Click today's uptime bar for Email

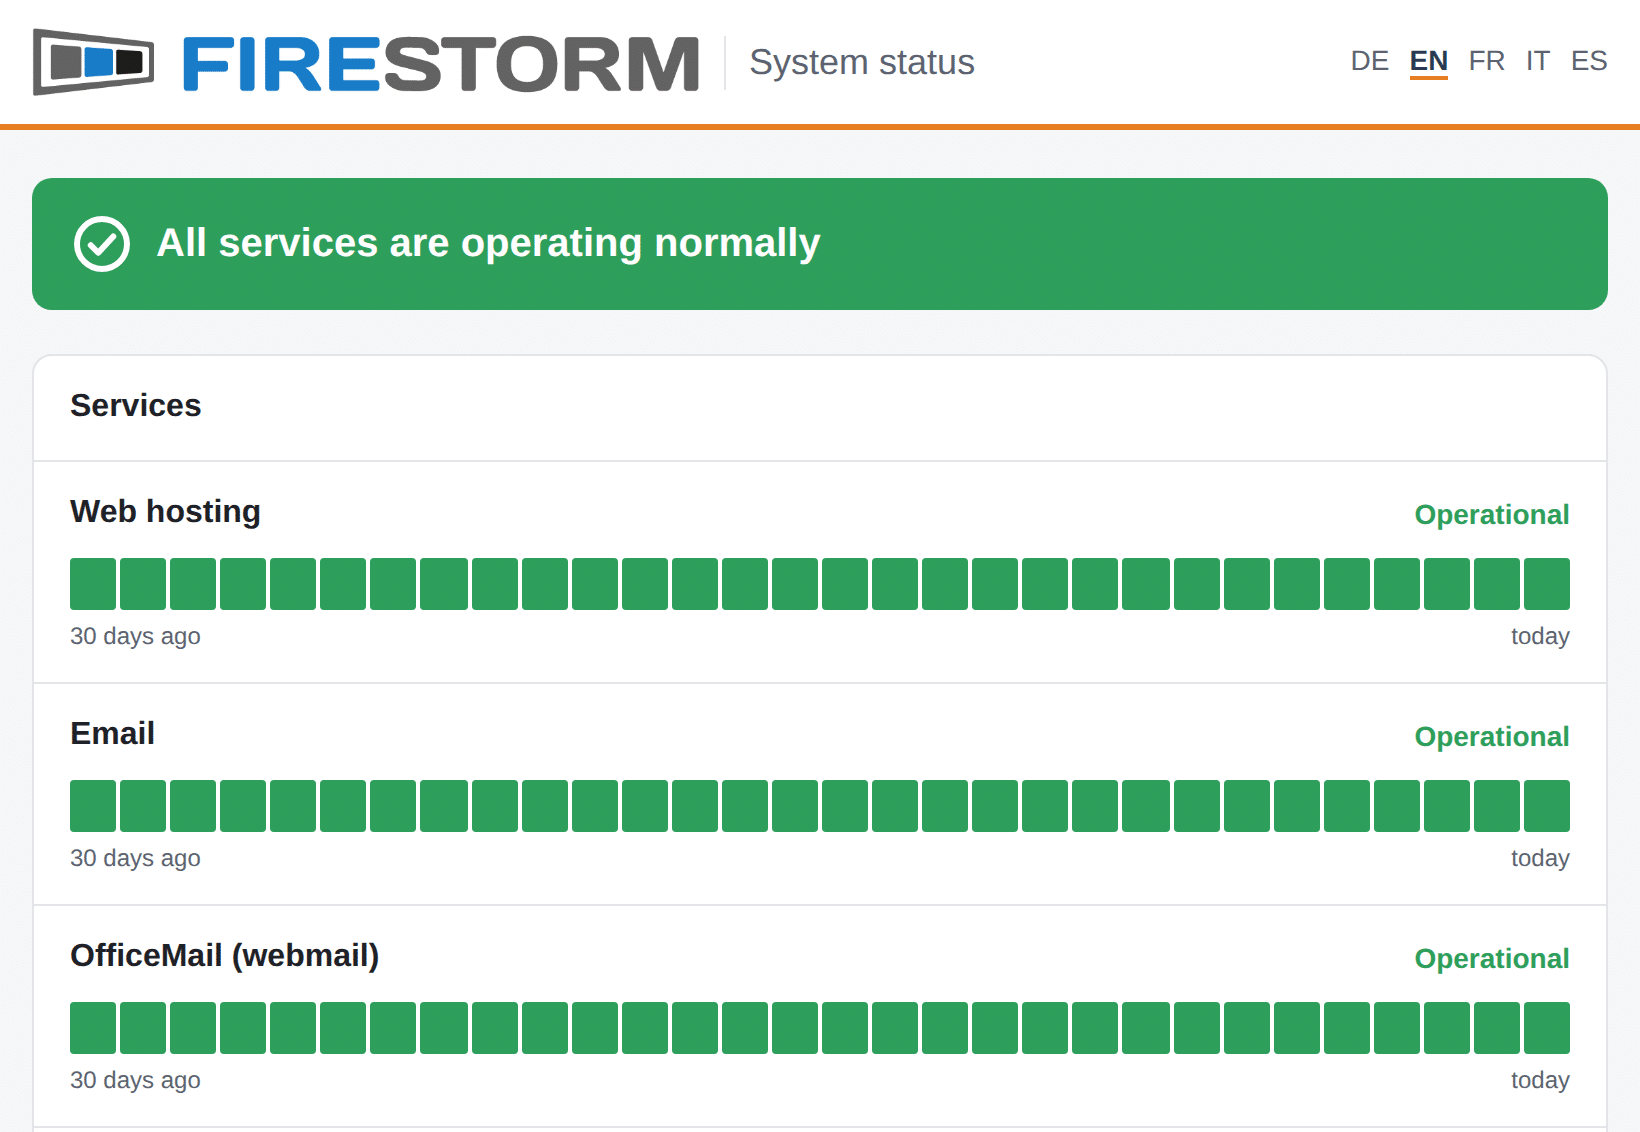pos(1547,806)
